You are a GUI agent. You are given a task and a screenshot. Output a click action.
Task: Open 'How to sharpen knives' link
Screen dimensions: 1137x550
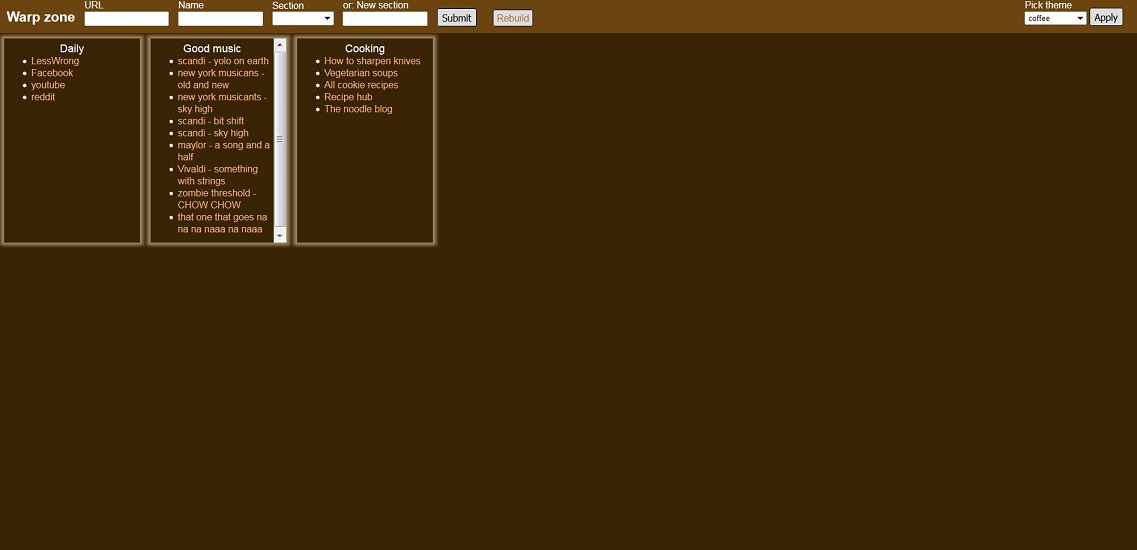[372, 61]
